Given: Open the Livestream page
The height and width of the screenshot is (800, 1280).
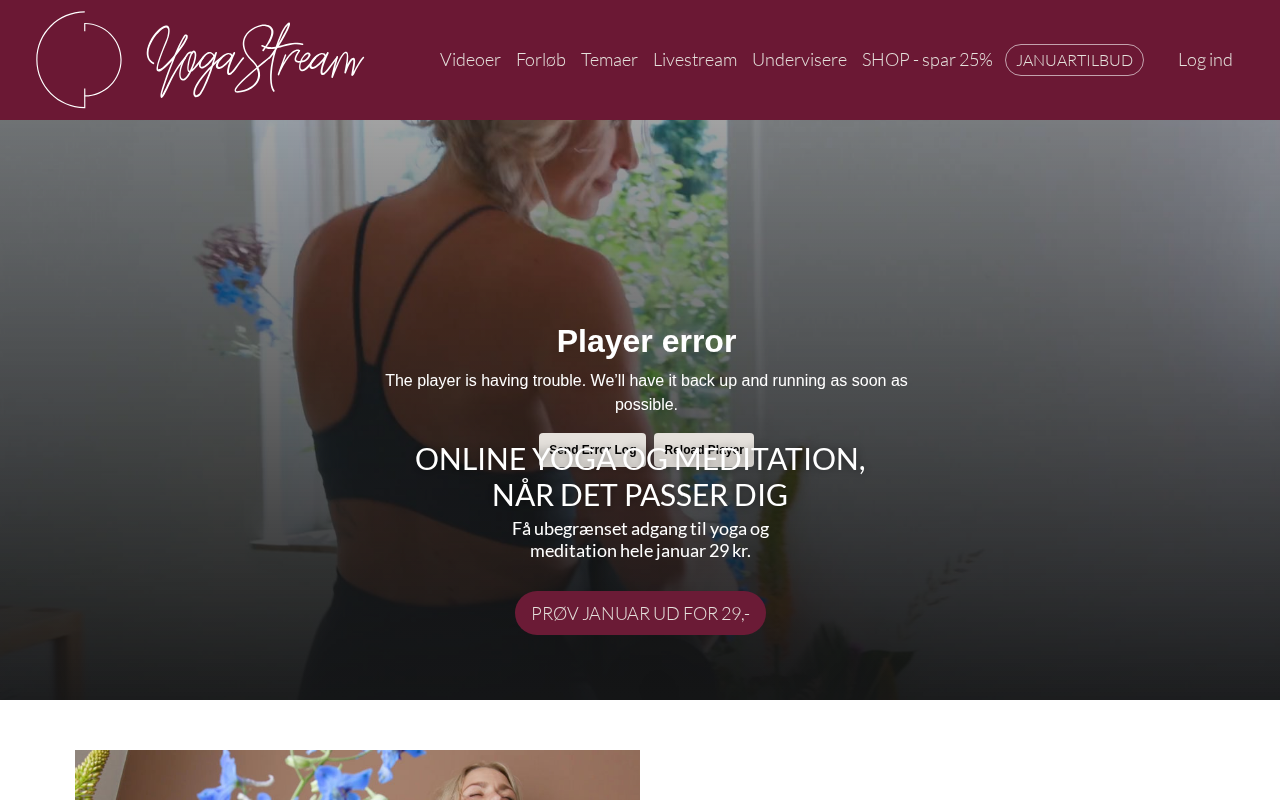Looking at the screenshot, I should 695,60.
